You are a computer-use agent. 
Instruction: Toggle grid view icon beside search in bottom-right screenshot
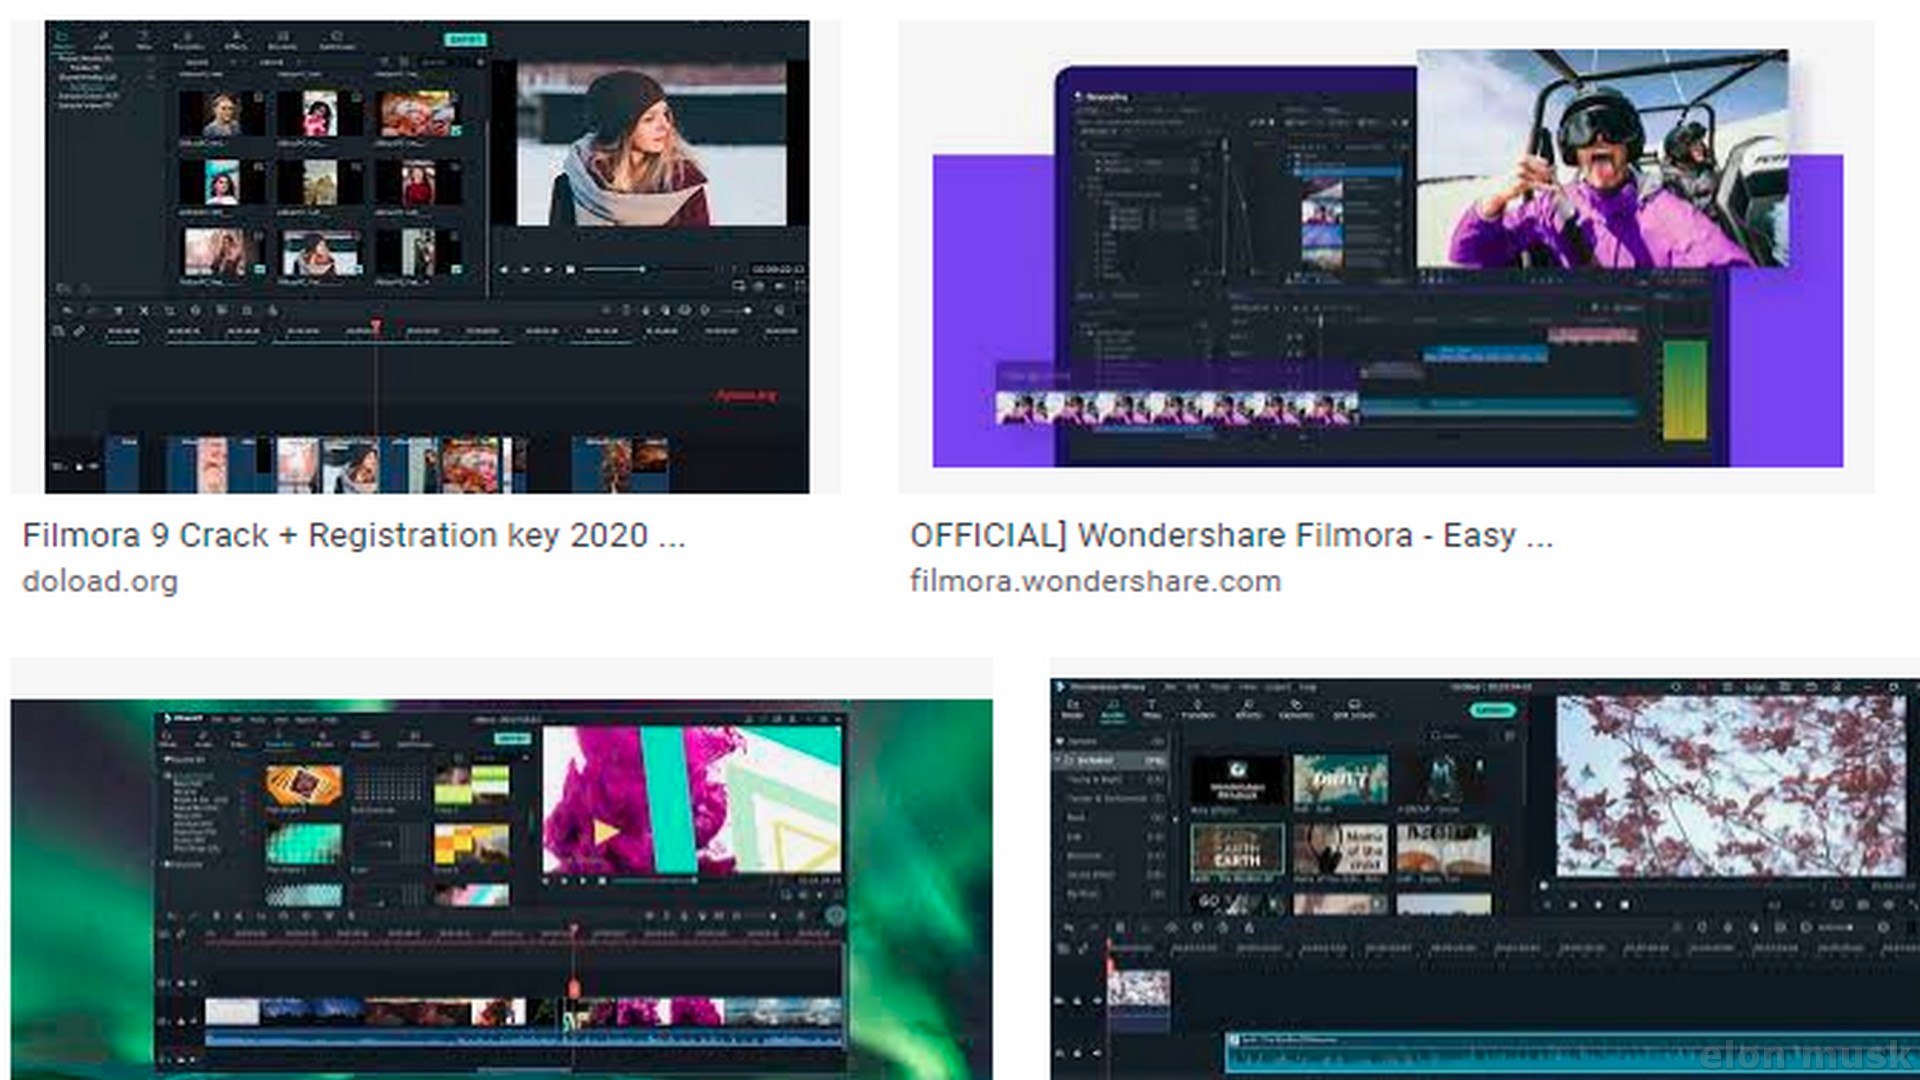click(x=1510, y=736)
